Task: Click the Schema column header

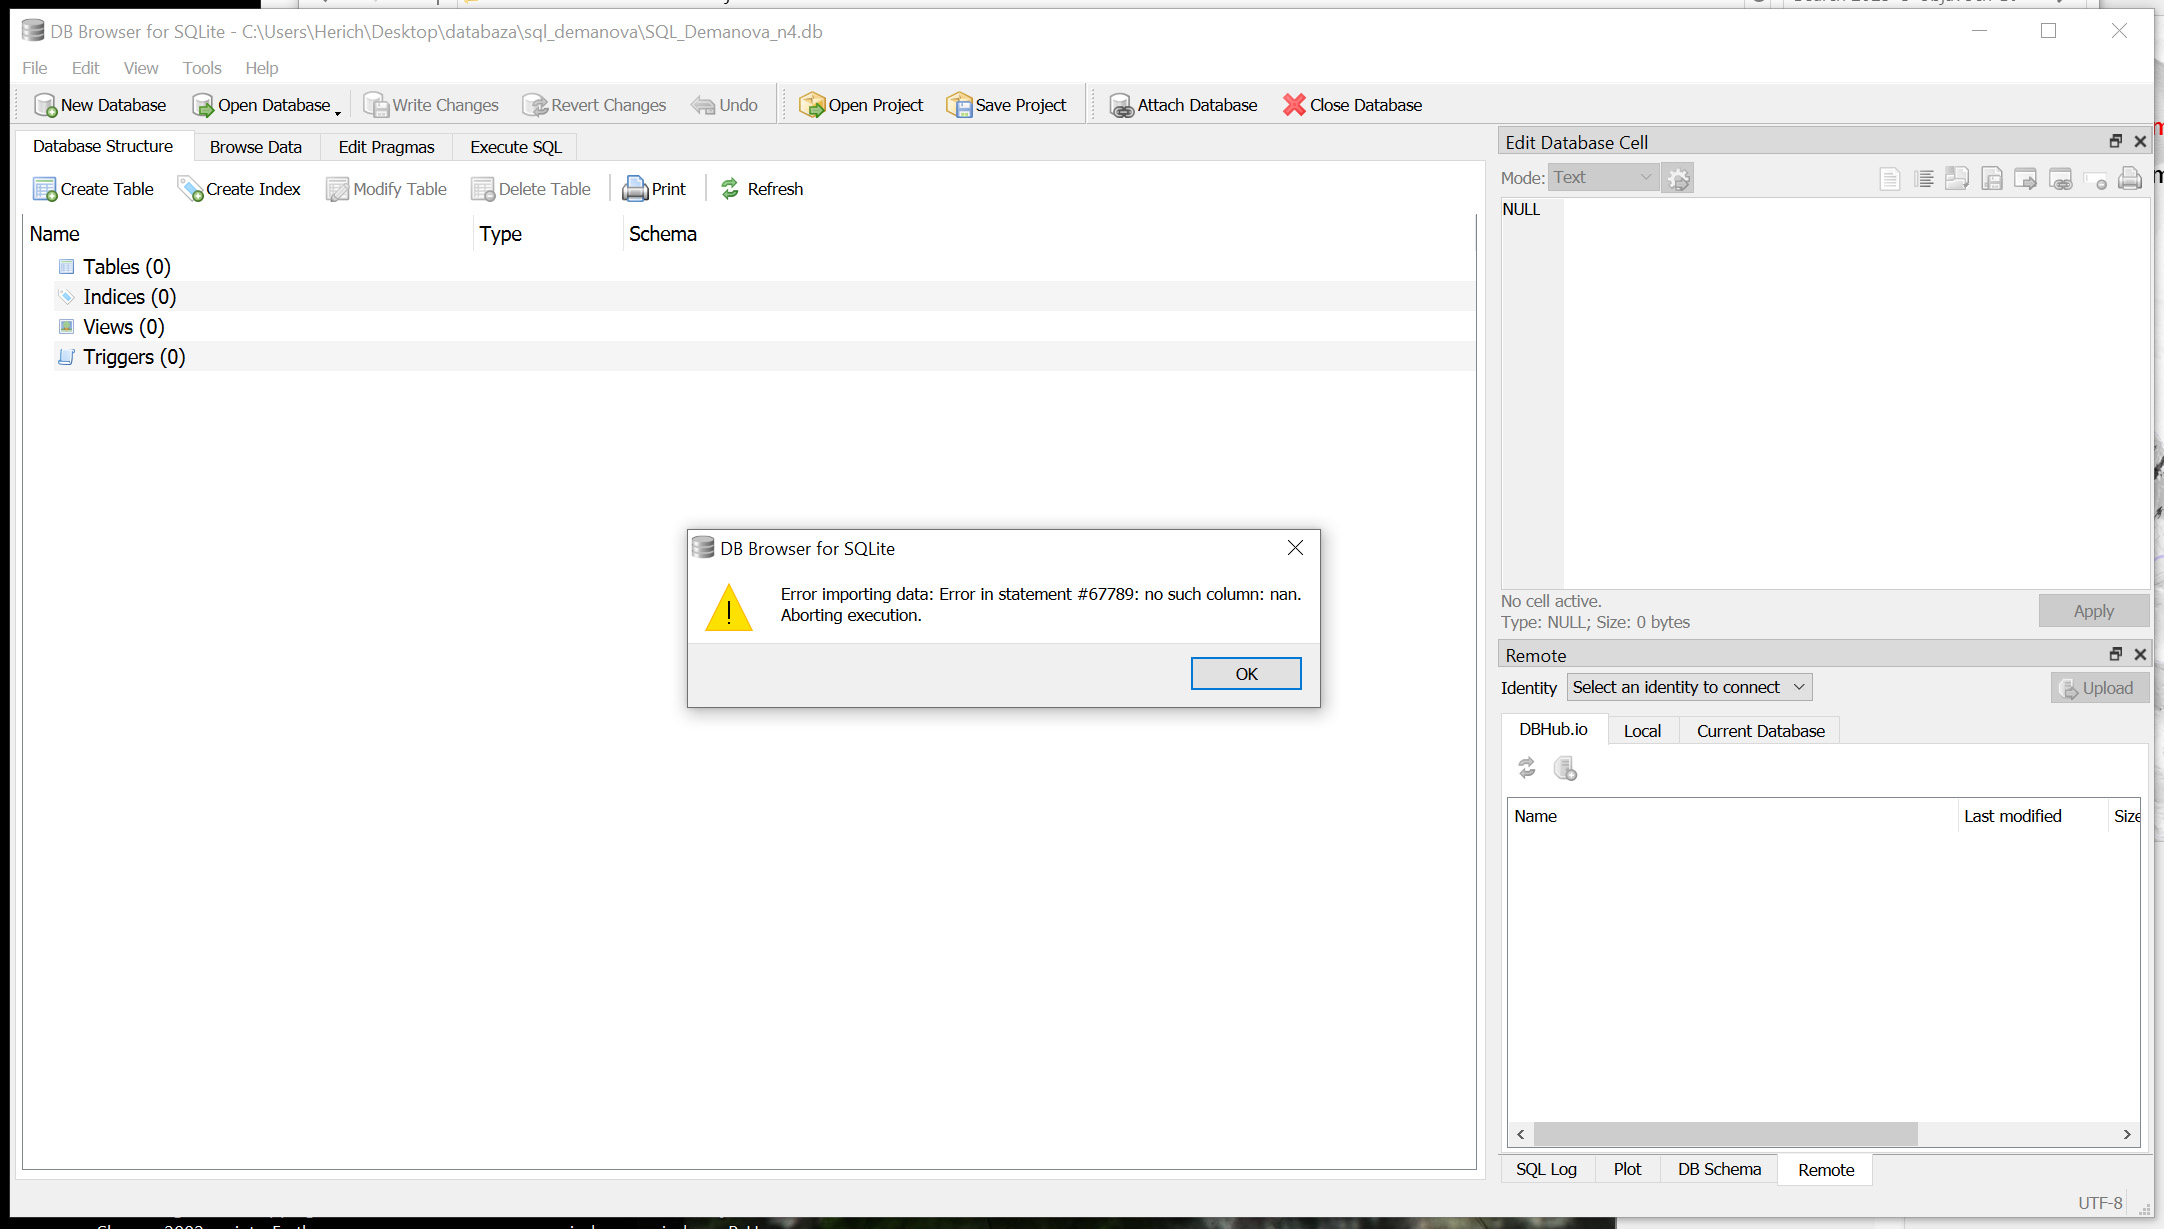Action: click(x=1049, y=234)
